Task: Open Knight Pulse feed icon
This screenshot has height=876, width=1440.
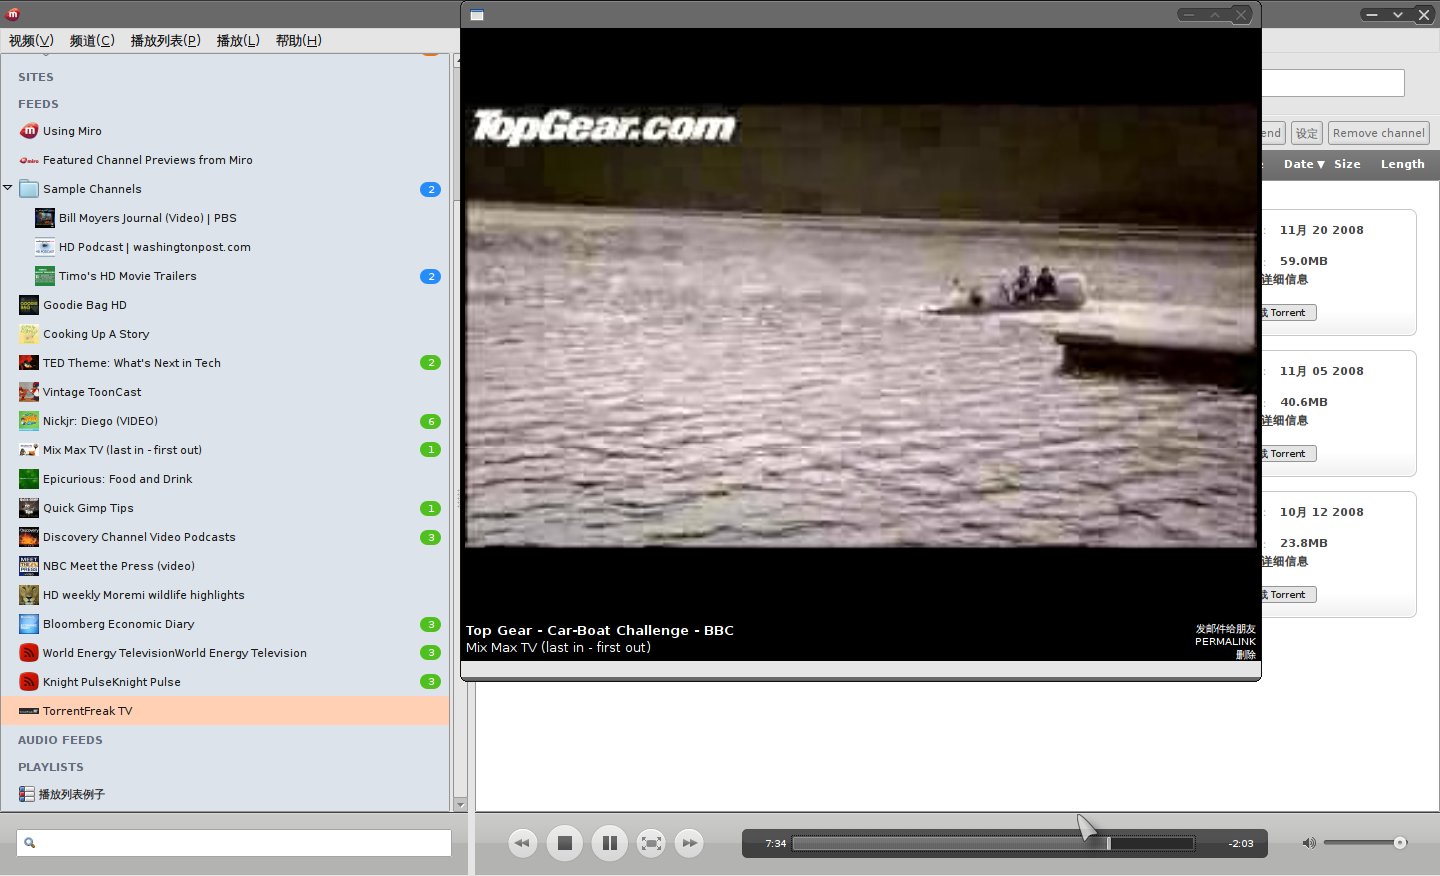Action: 29,682
